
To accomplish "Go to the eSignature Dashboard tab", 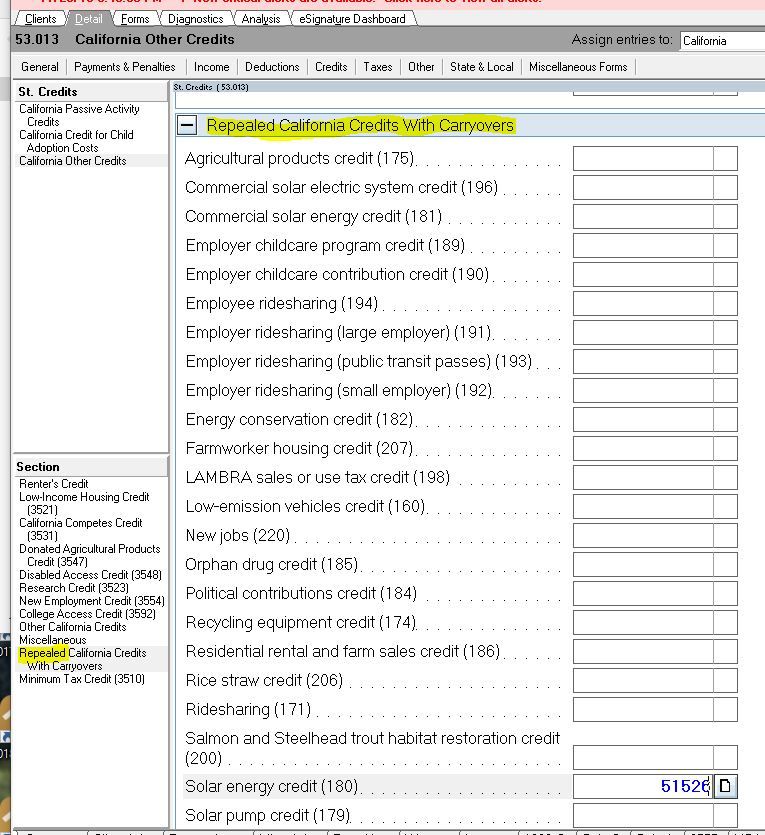I will pos(352,19).
